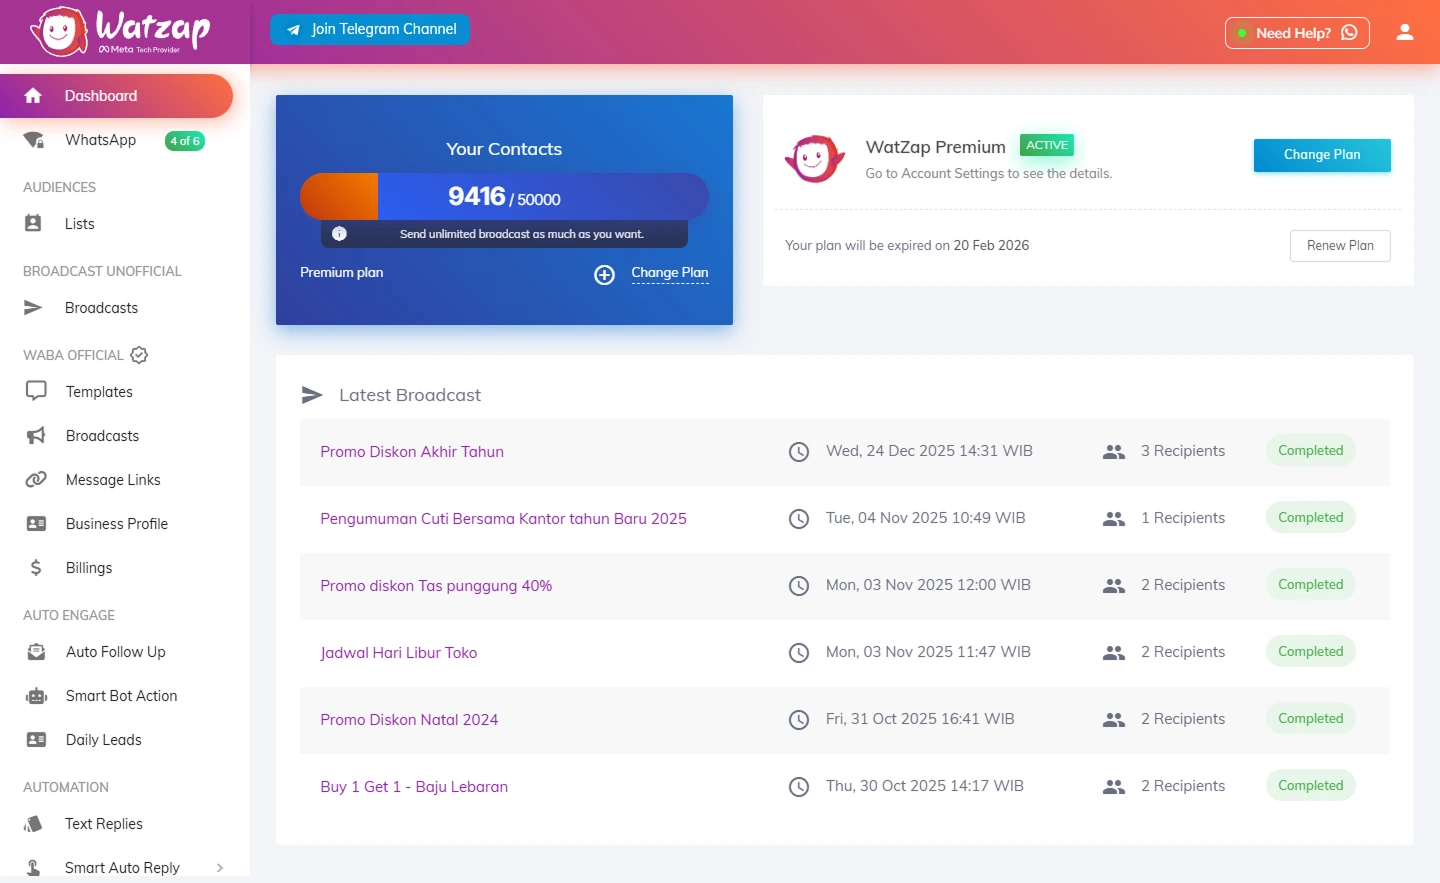Open the Jadwal Hari Libur Toko broadcast
Viewport: 1440px width, 883px height.
pyautogui.click(x=398, y=653)
